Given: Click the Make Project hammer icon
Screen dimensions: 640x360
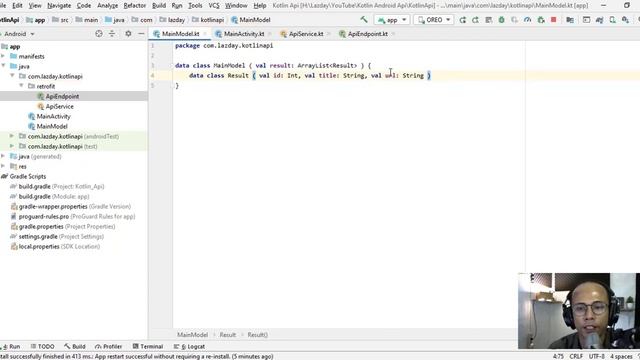Looking at the screenshot, I should click(x=364, y=20).
